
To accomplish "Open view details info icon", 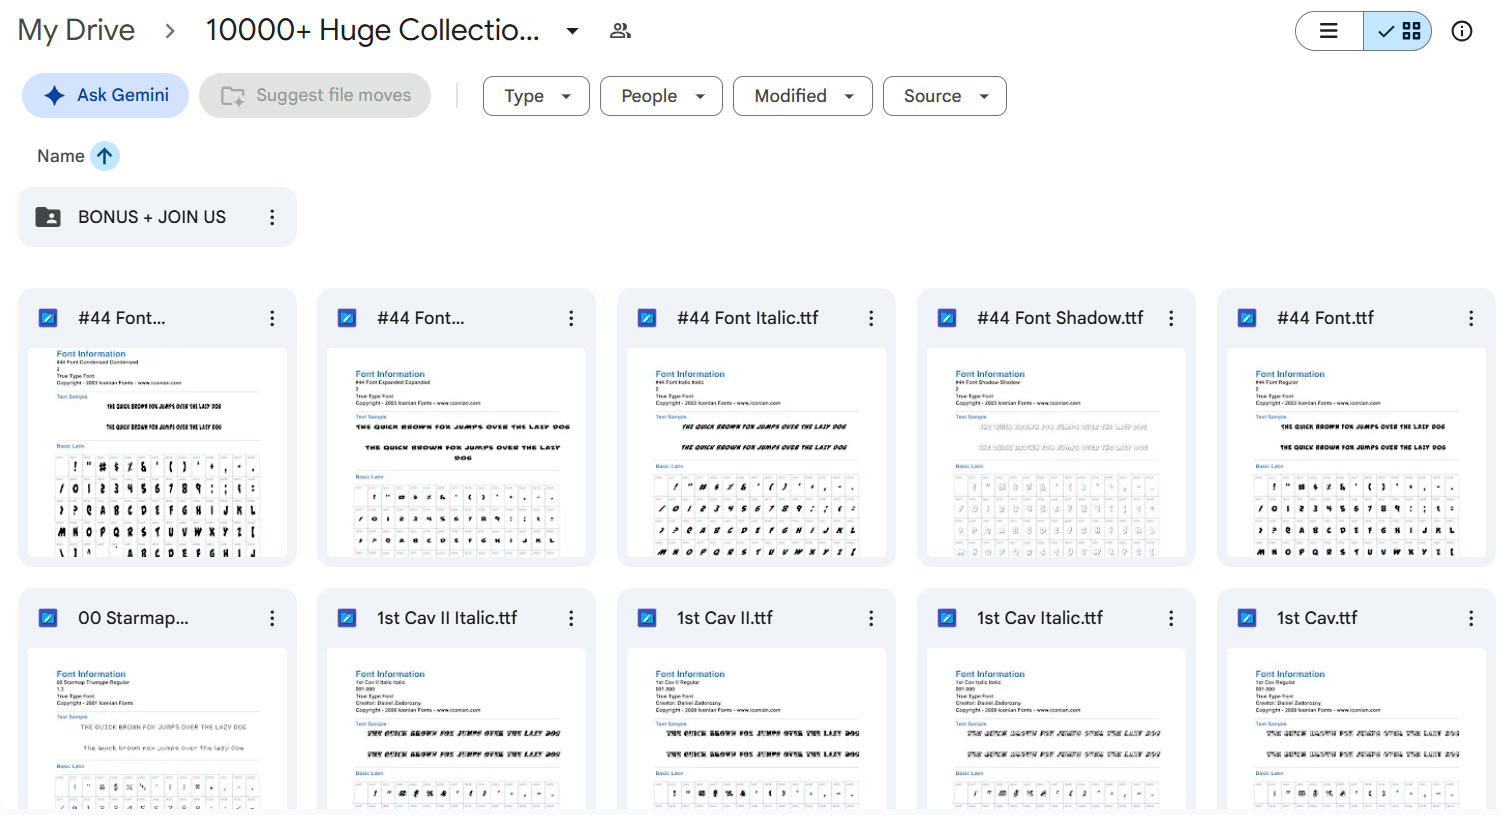I will 1462,31.
